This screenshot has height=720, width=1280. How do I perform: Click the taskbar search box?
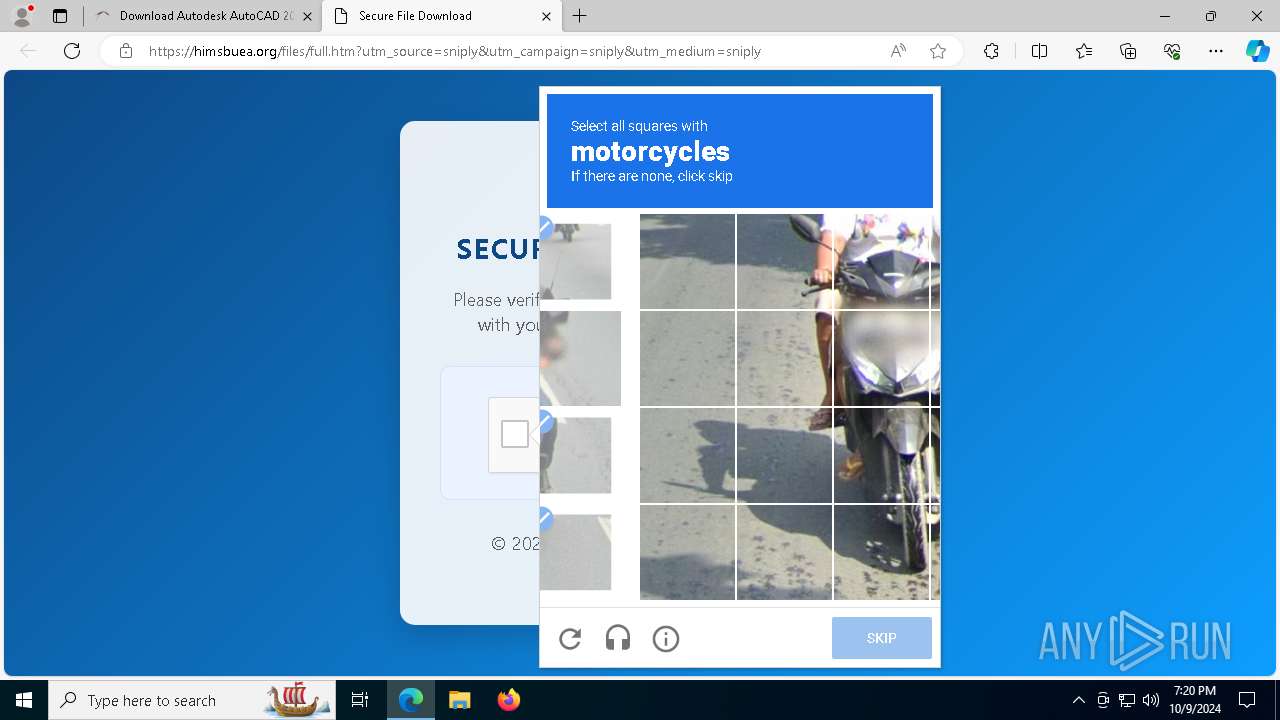[191, 700]
